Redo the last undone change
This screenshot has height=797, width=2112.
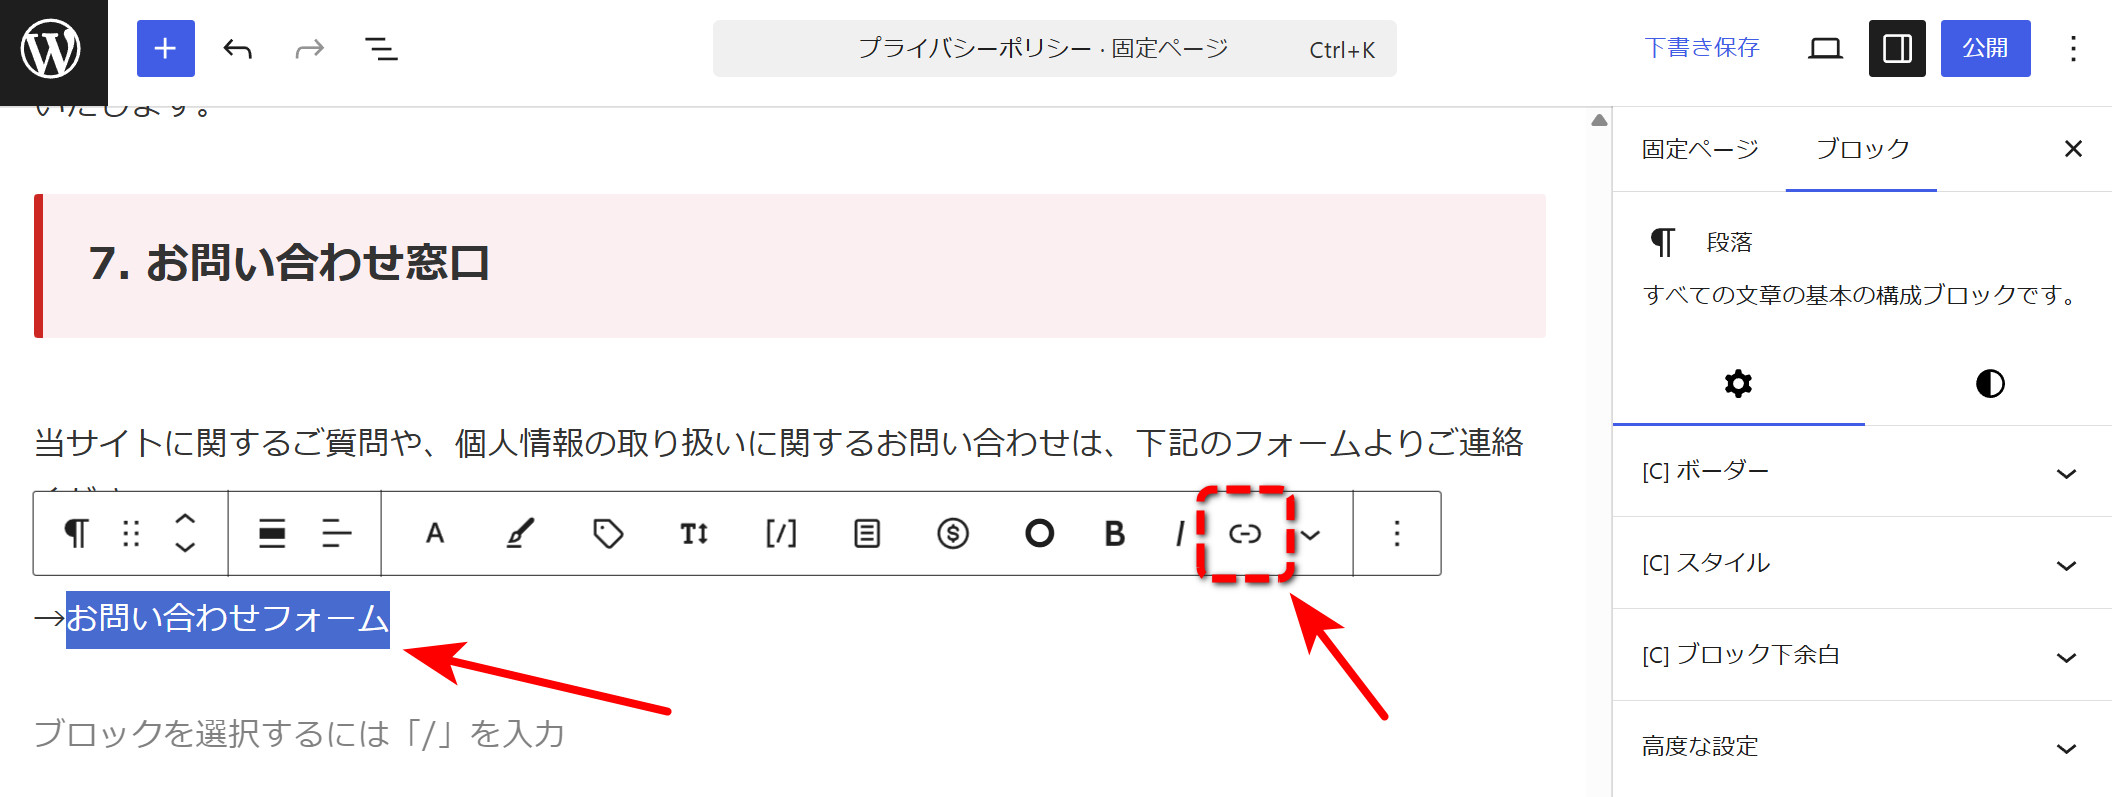(x=310, y=48)
